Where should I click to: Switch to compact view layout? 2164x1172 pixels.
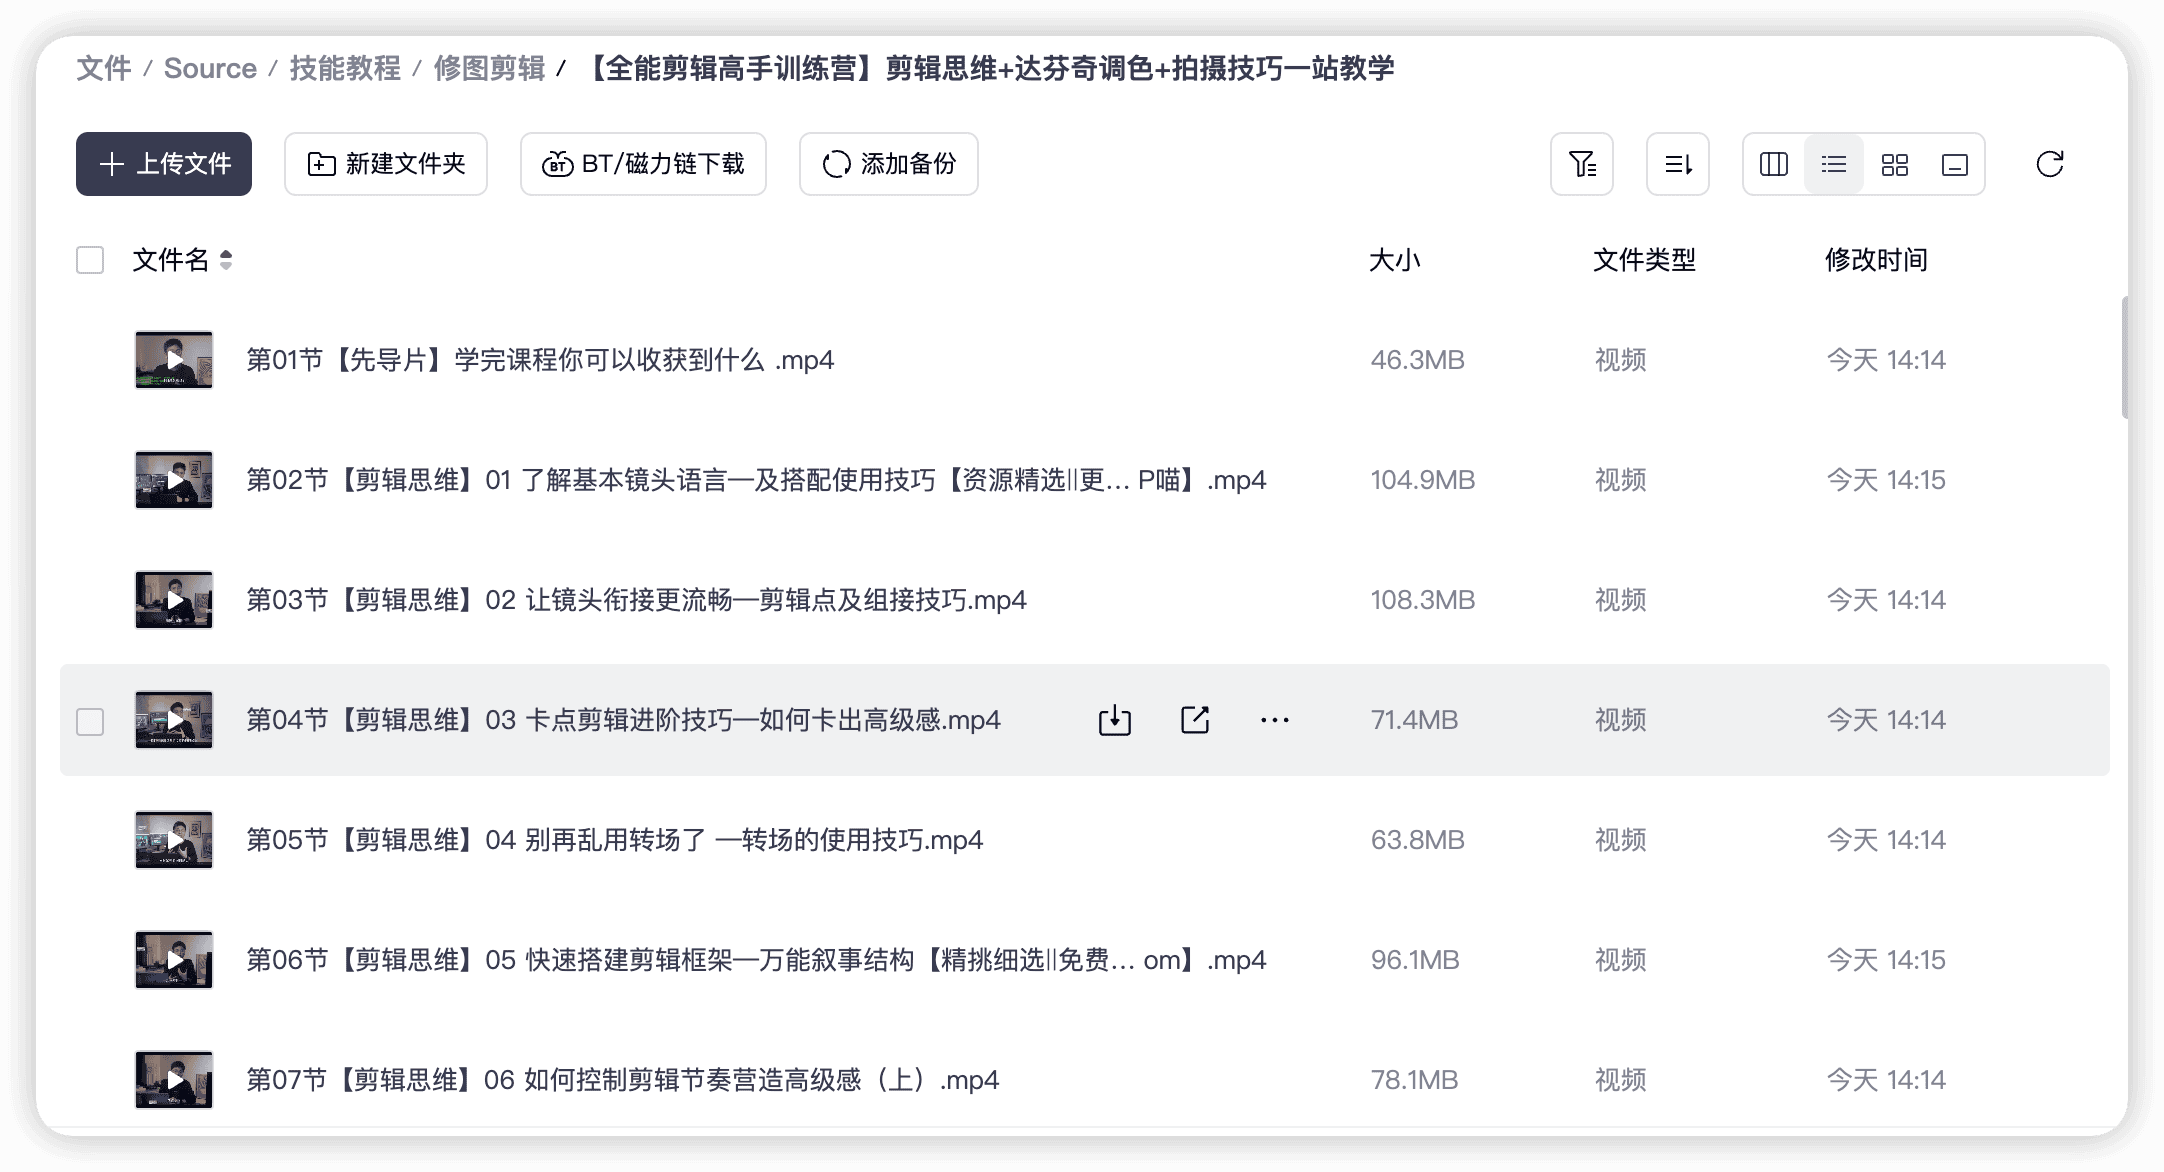pos(1954,164)
